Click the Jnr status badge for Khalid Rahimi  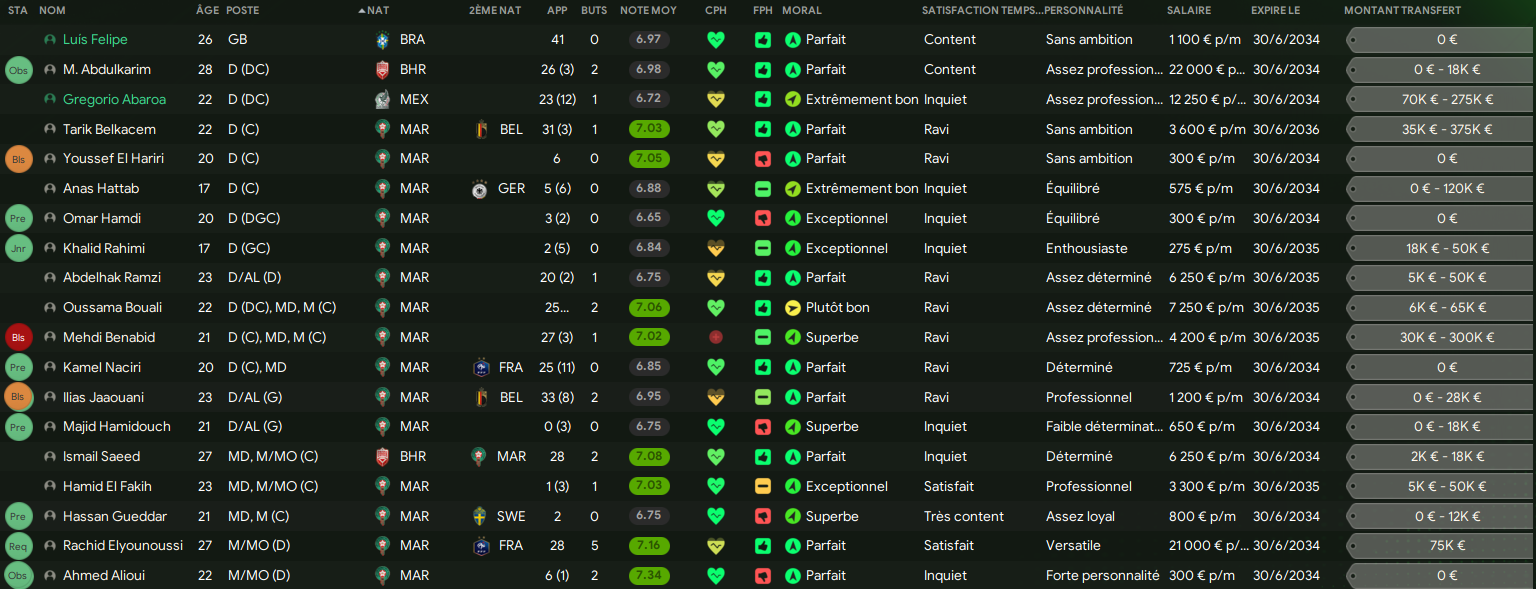click(18, 249)
